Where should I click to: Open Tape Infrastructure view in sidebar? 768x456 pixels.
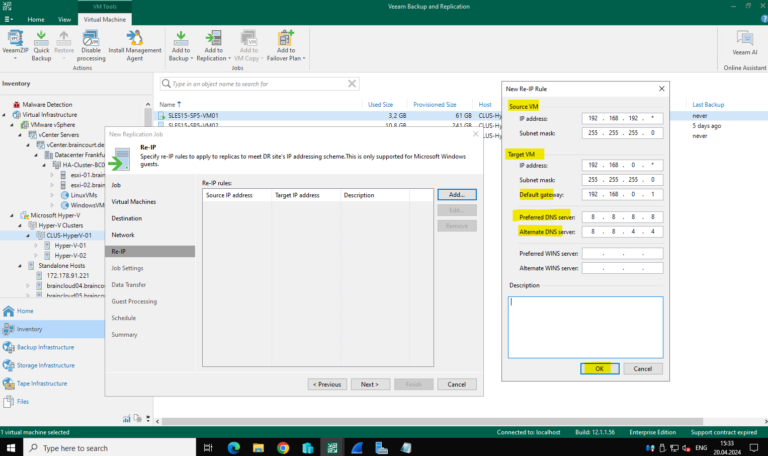pos(42,384)
